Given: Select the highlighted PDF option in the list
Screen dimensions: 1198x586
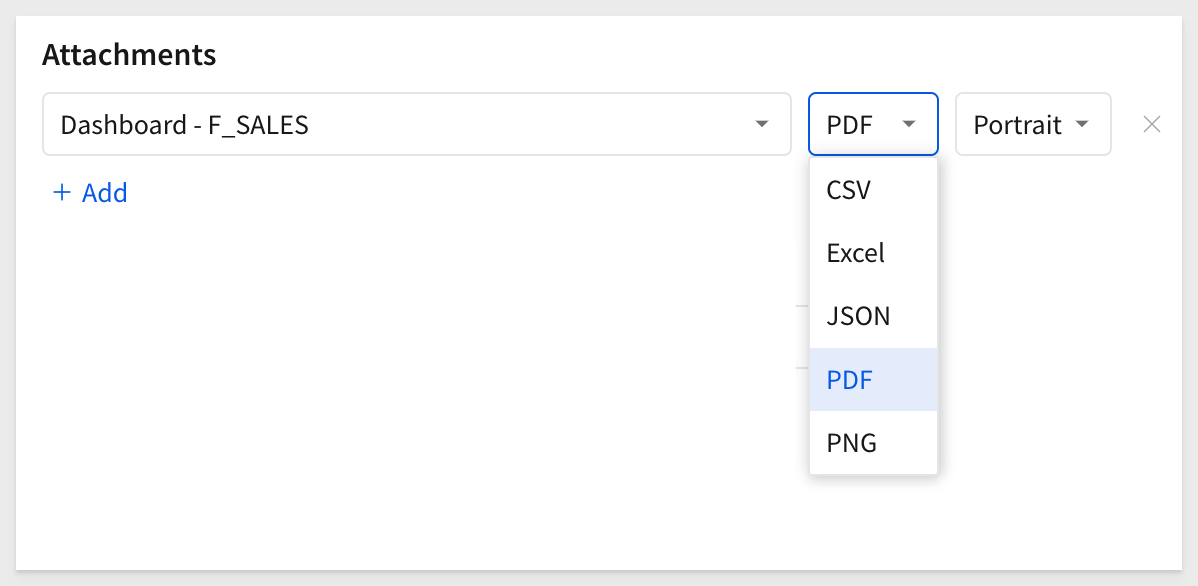Looking at the screenshot, I should [873, 380].
